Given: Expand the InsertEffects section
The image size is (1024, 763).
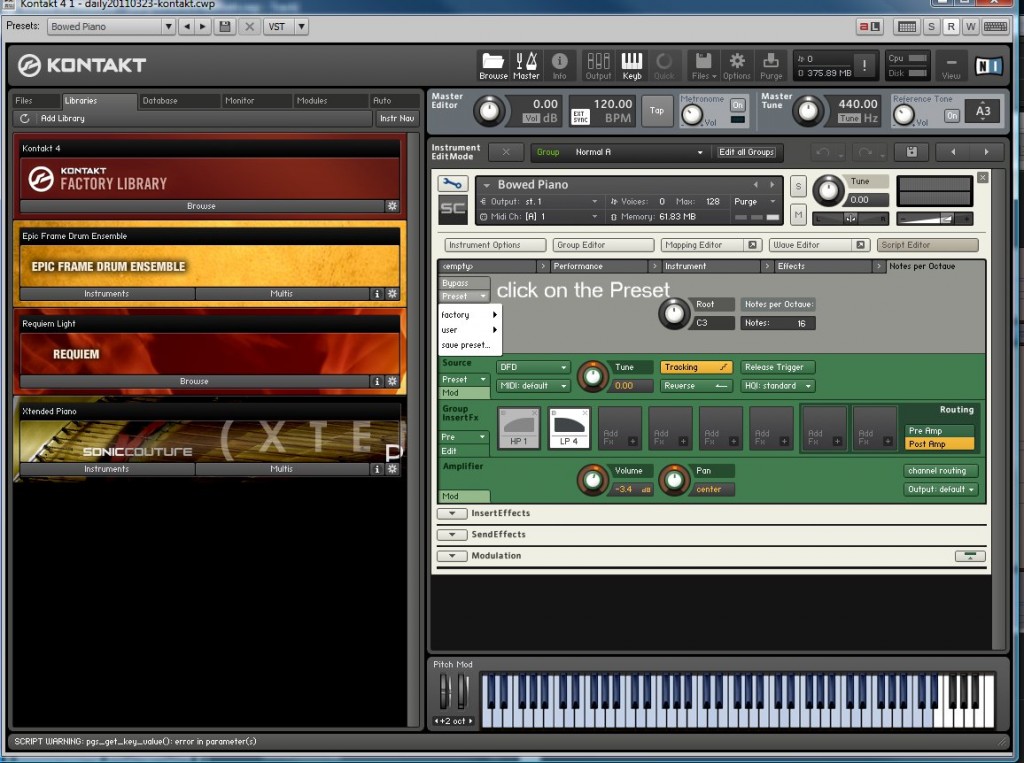Looking at the screenshot, I should [x=452, y=514].
